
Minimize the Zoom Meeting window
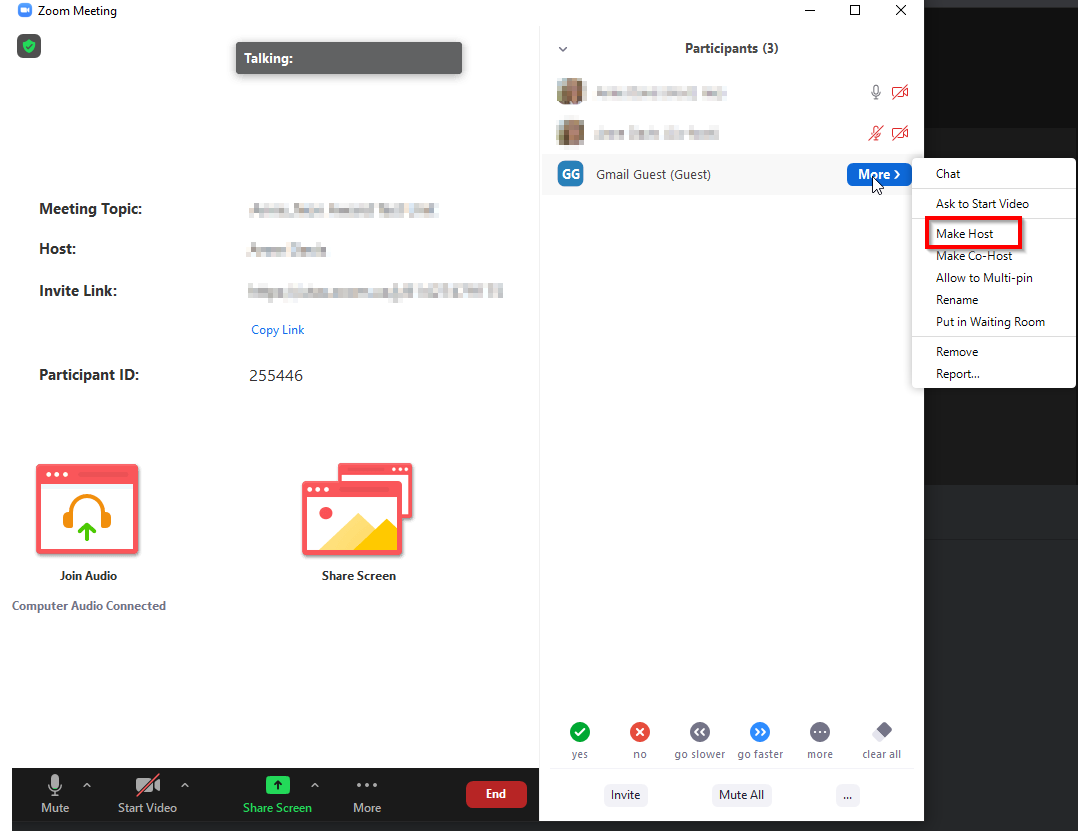pos(810,10)
